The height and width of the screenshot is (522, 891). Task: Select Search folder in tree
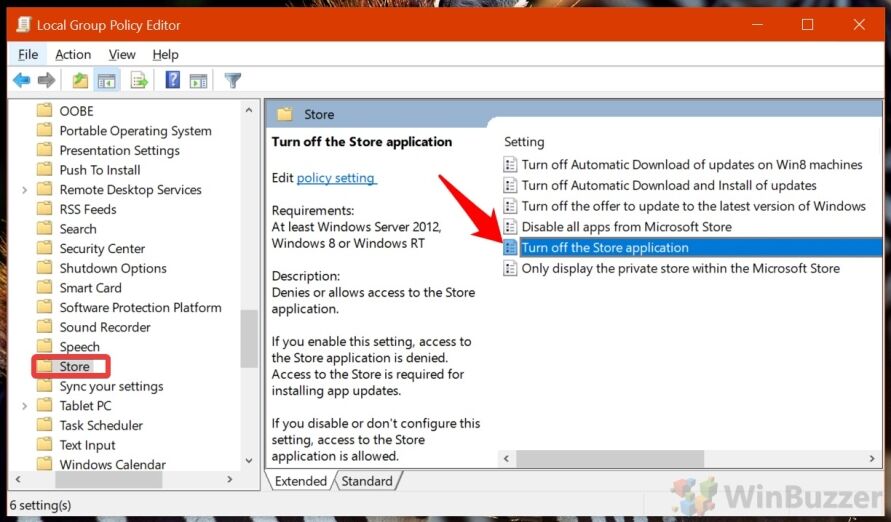pyautogui.click(x=78, y=228)
